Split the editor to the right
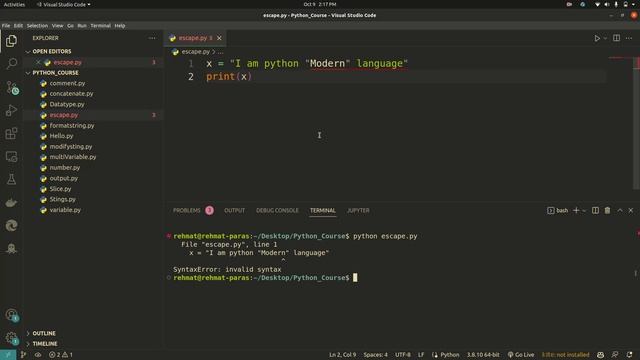 [616, 38]
